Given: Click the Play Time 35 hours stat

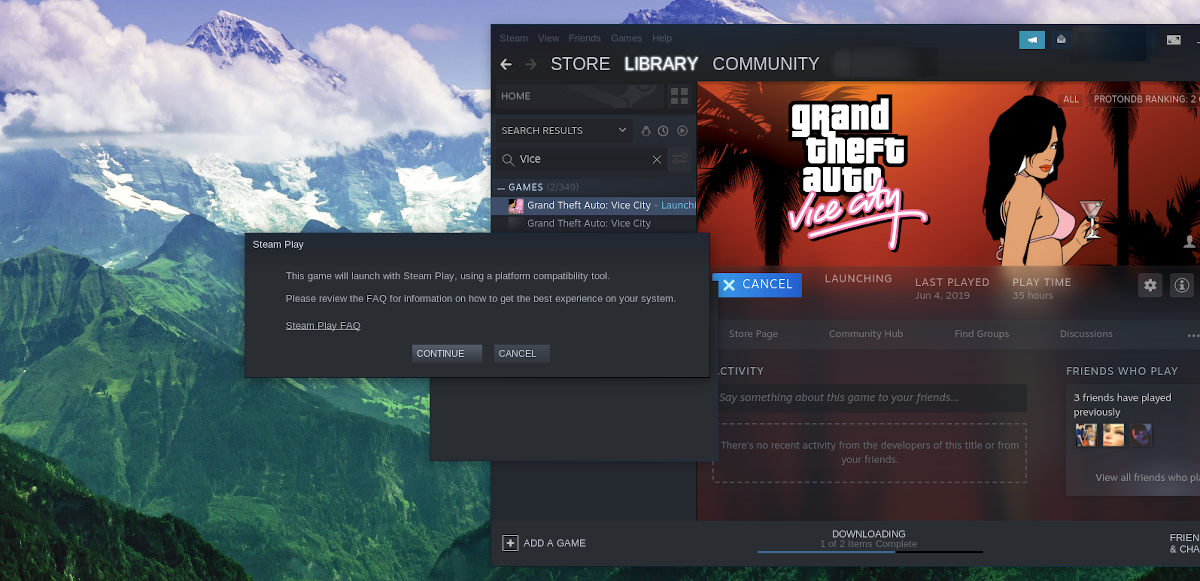Looking at the screenshot, I should pyautogui.click(x=1041, y=288).
